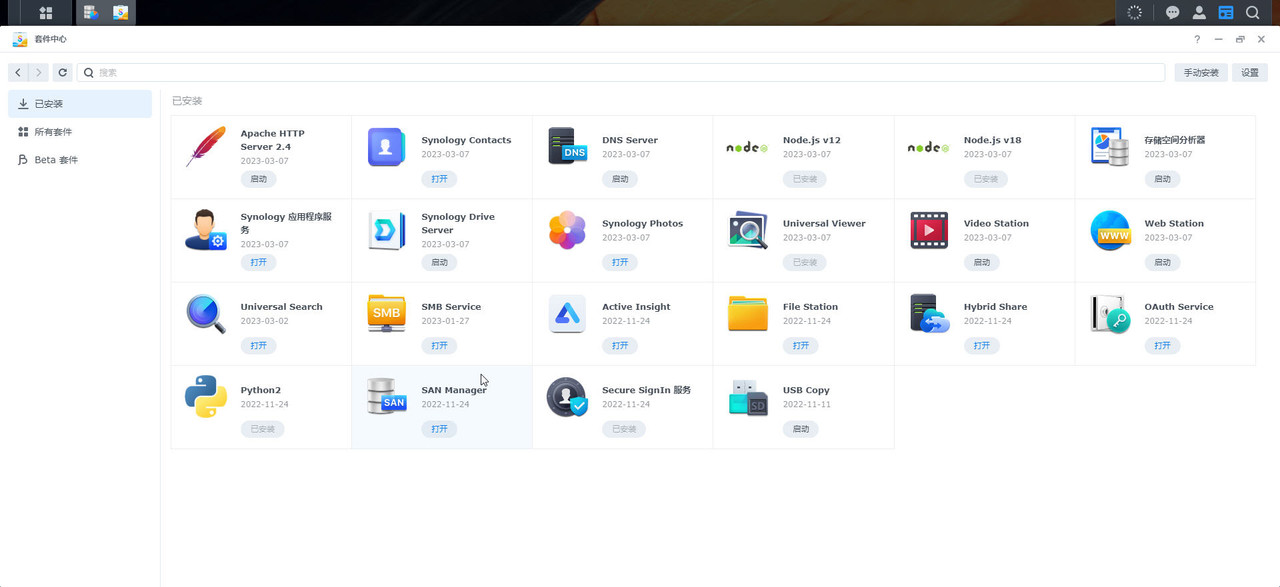Click 打开 under OAuth Service
This screenshot has width=1280, height=587.
click(1162, 345)
